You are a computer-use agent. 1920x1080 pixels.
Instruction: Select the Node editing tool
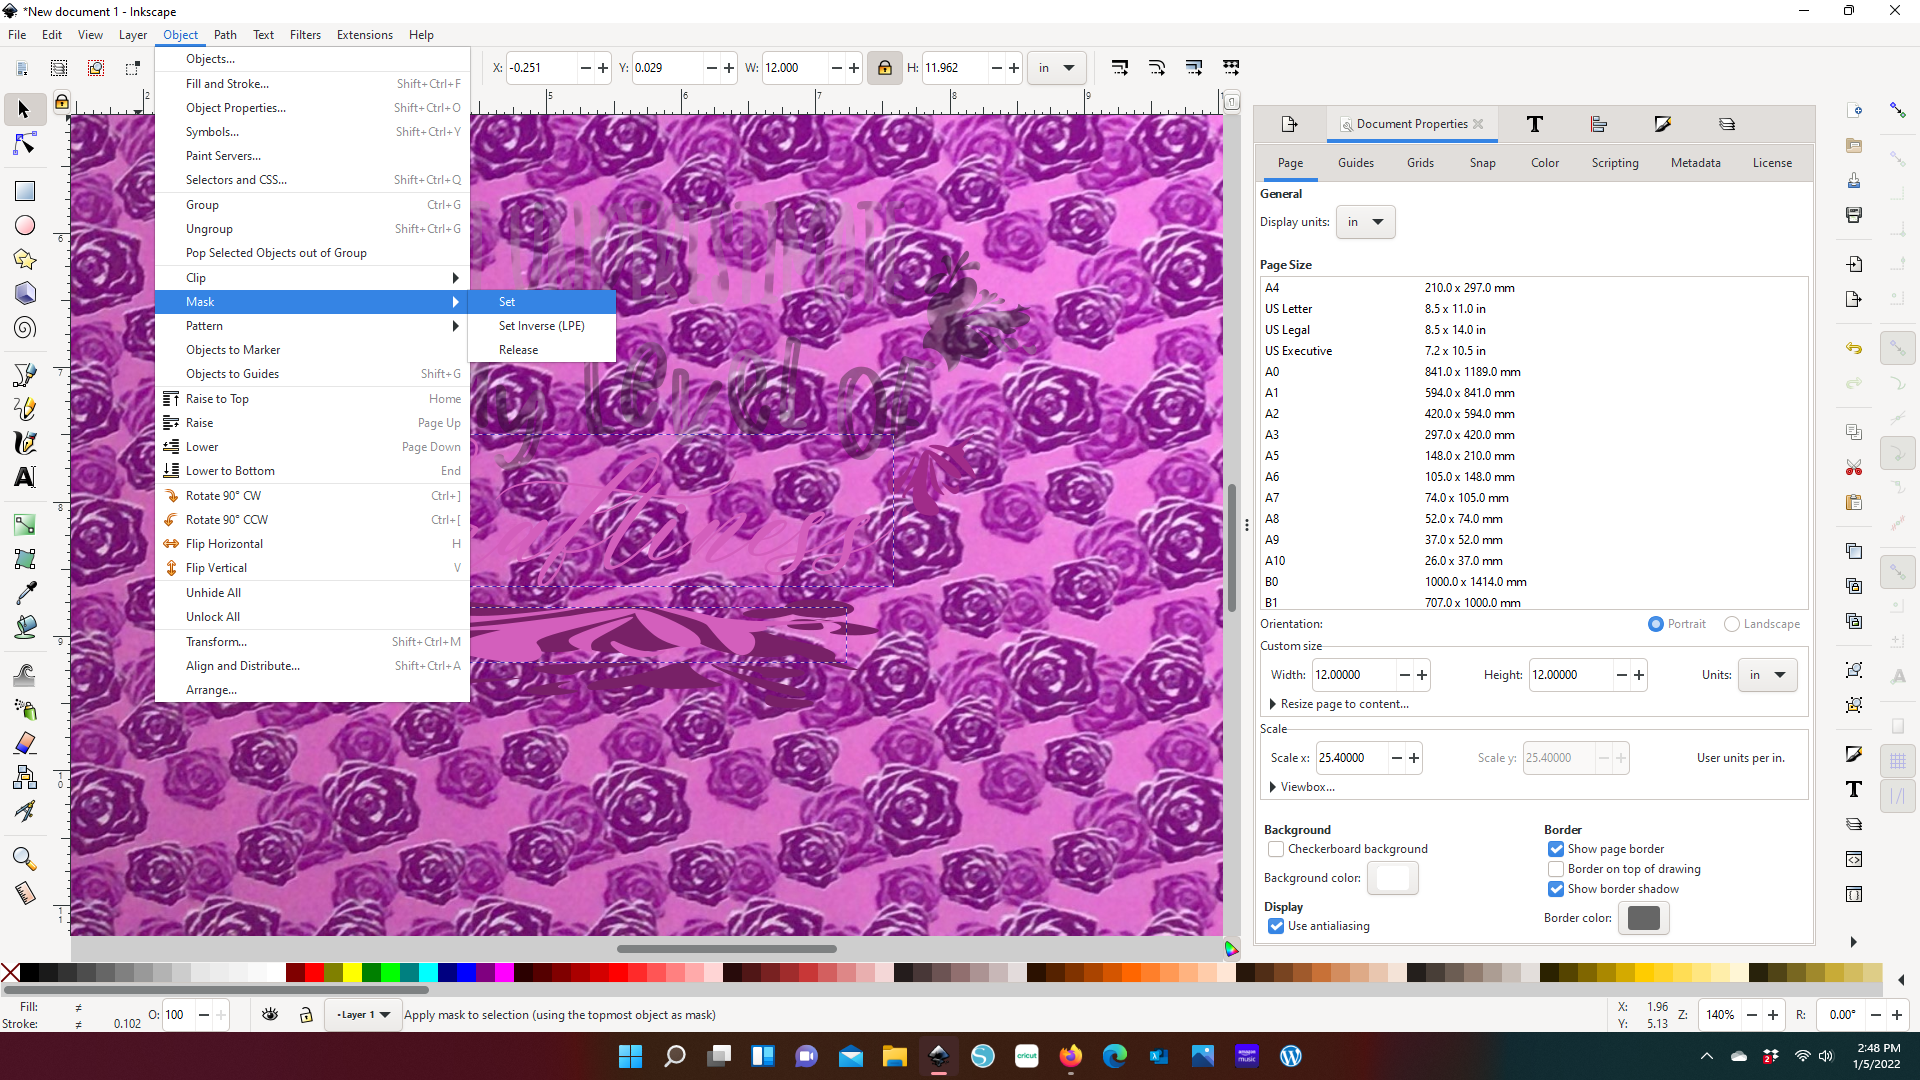pyautogui.click(x=24, y=145)
